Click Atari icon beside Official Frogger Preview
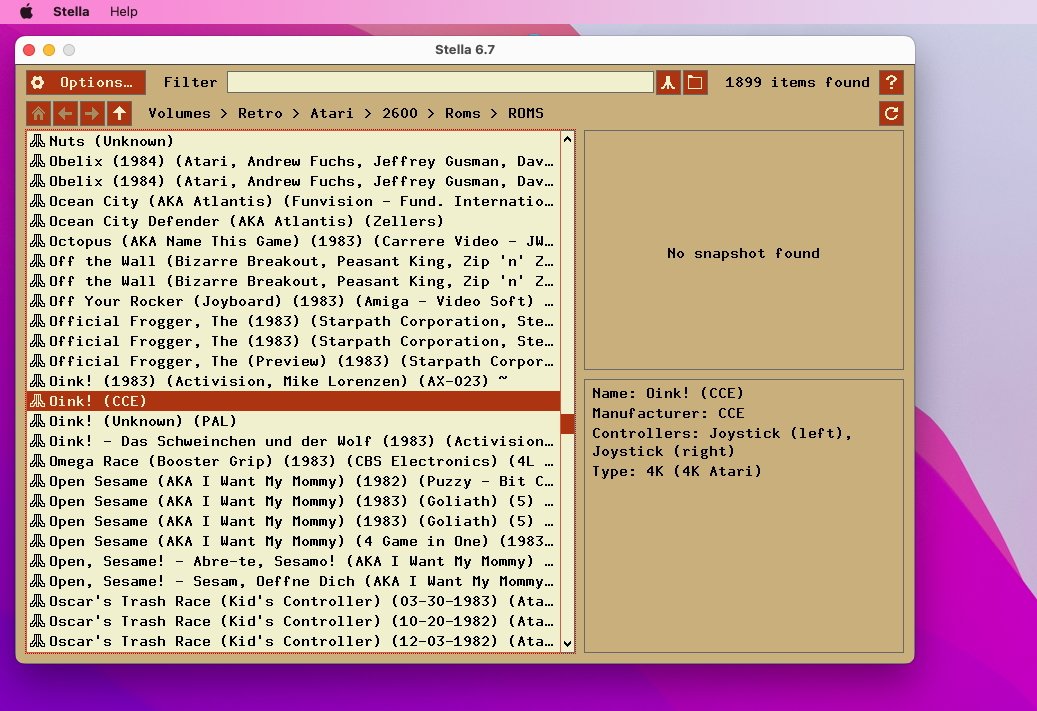The height and width of the screenshot is (711, 1037). tap(38, 360)
